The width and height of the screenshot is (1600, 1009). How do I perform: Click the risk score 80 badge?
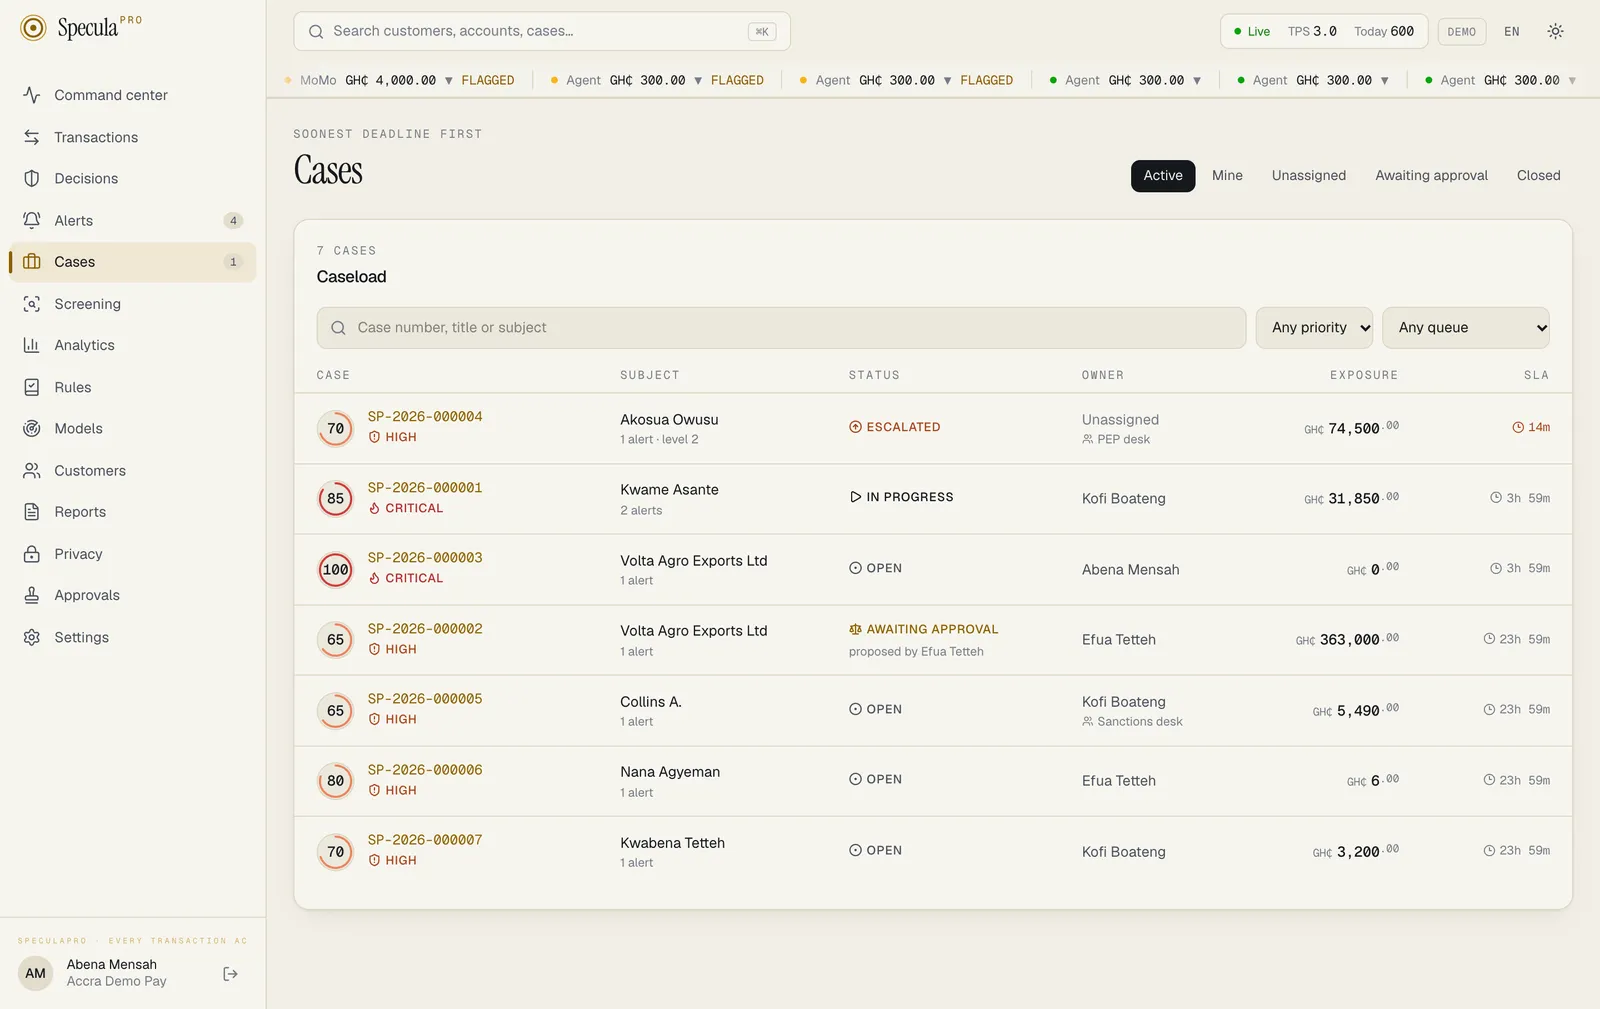pos(336,781)
